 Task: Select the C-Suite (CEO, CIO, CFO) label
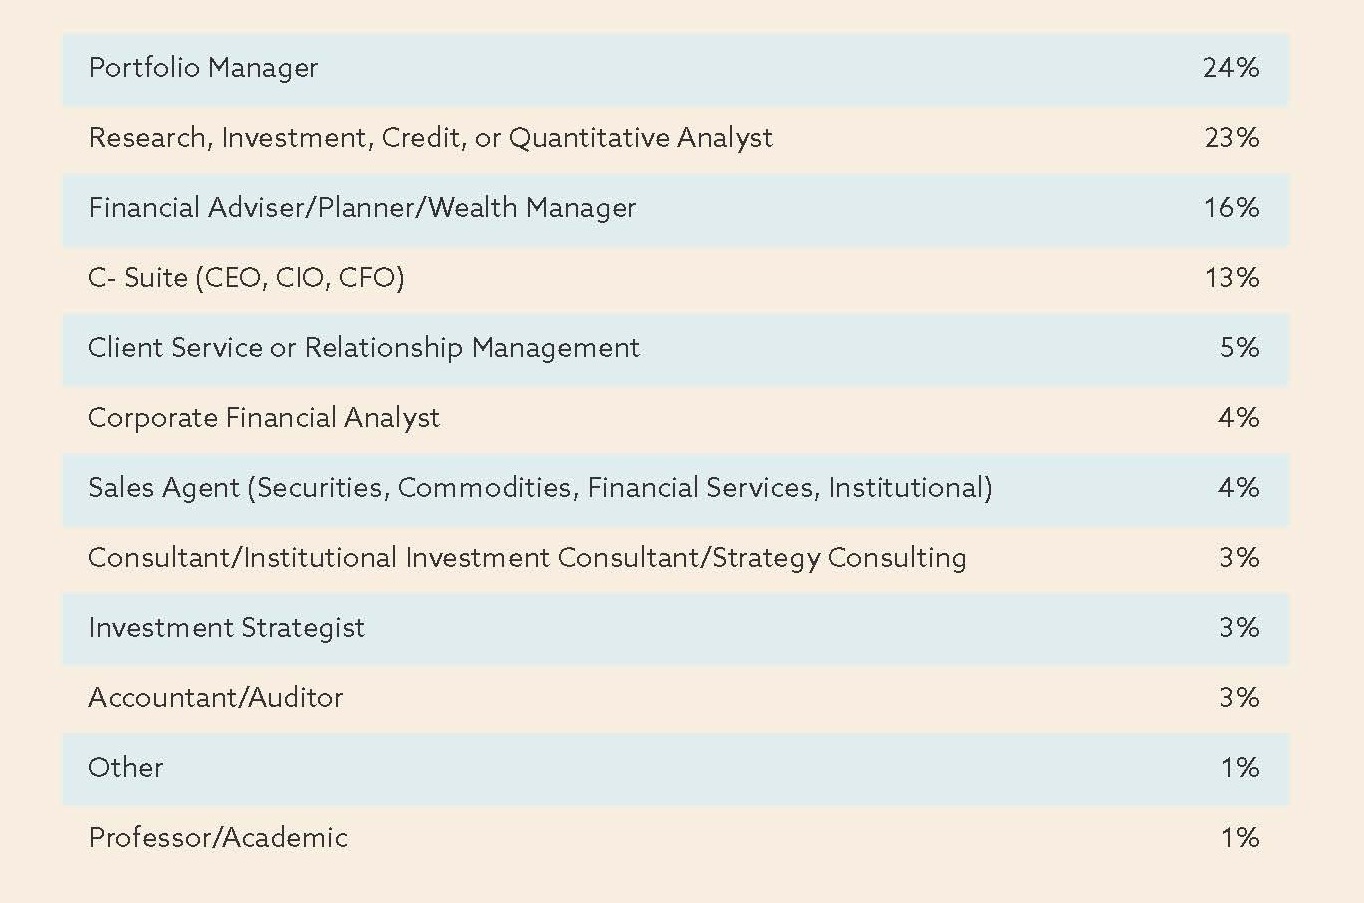[246, 278]
